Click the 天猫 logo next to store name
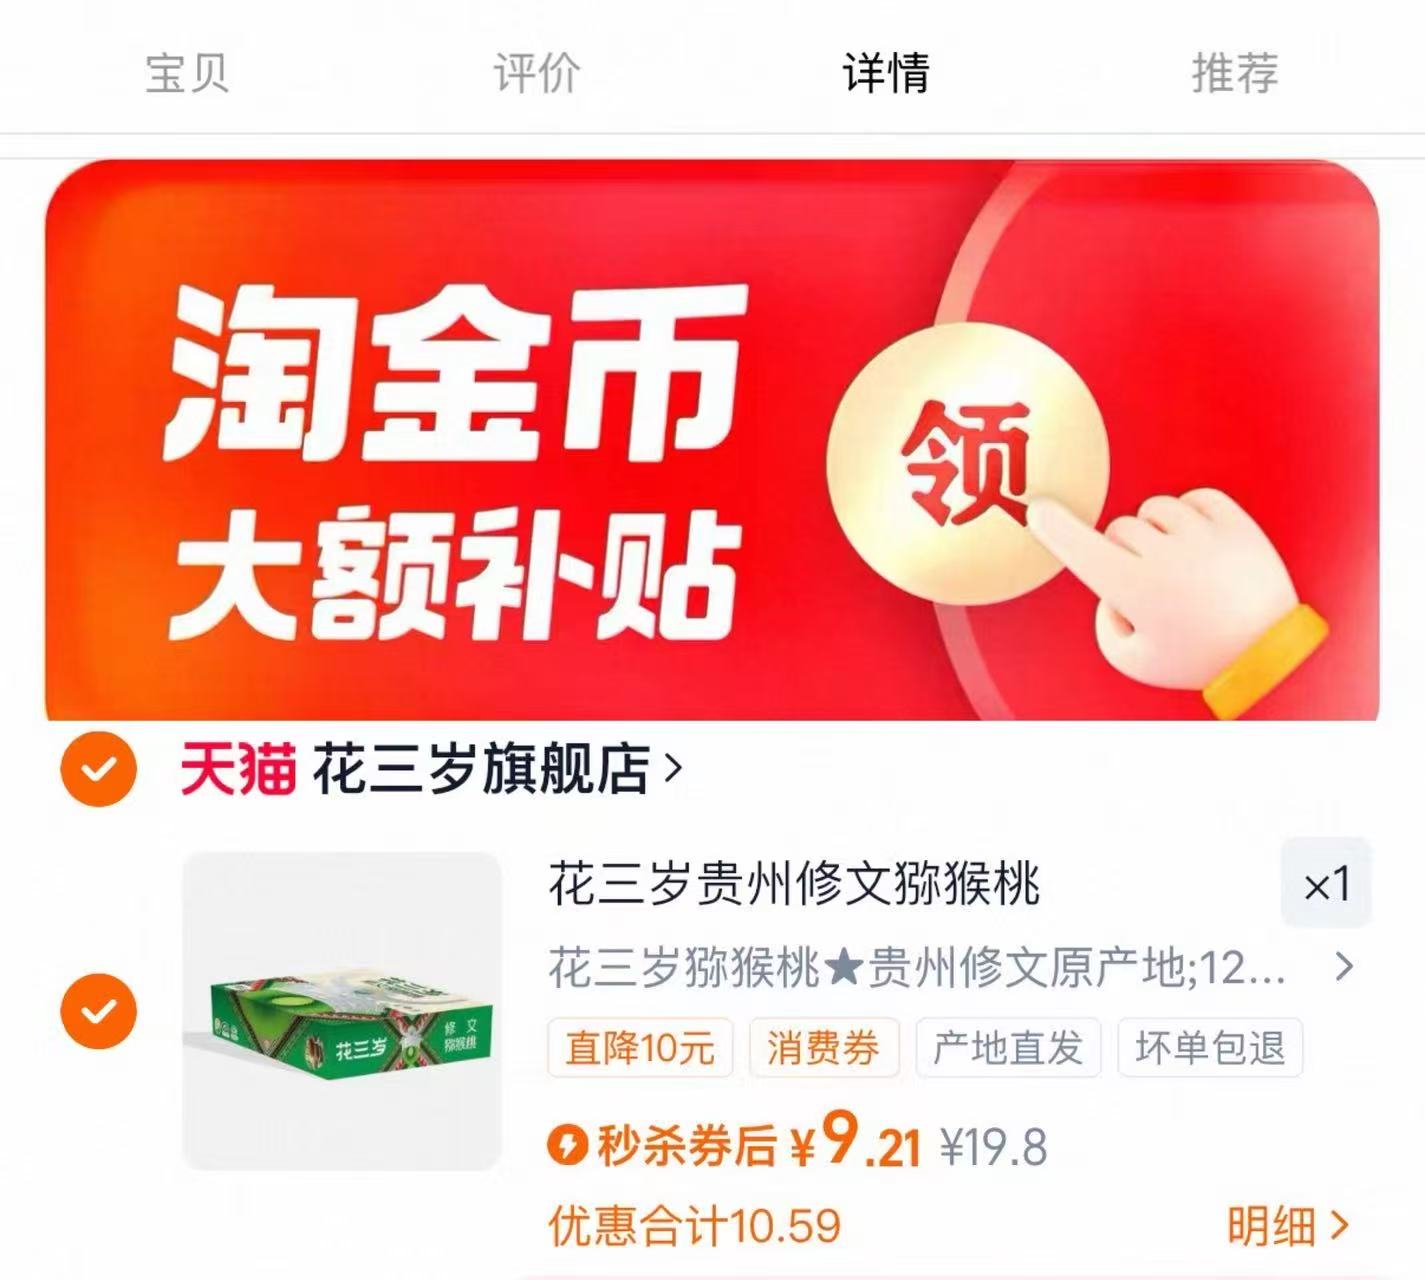The image size is (1425, 1280). coord(238,769)
